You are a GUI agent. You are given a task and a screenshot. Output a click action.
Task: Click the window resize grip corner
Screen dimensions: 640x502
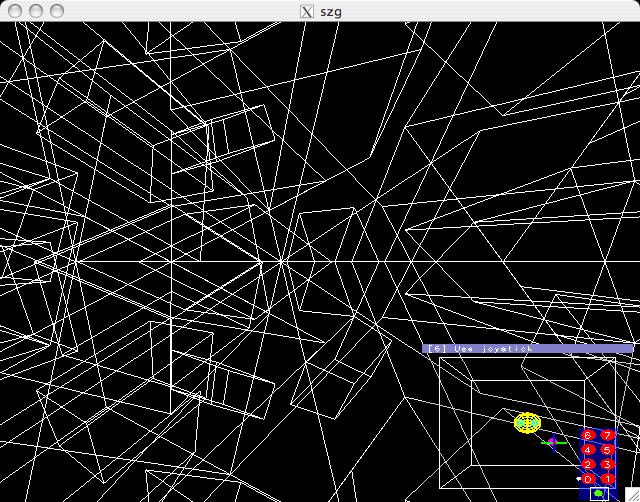(632, 494)
